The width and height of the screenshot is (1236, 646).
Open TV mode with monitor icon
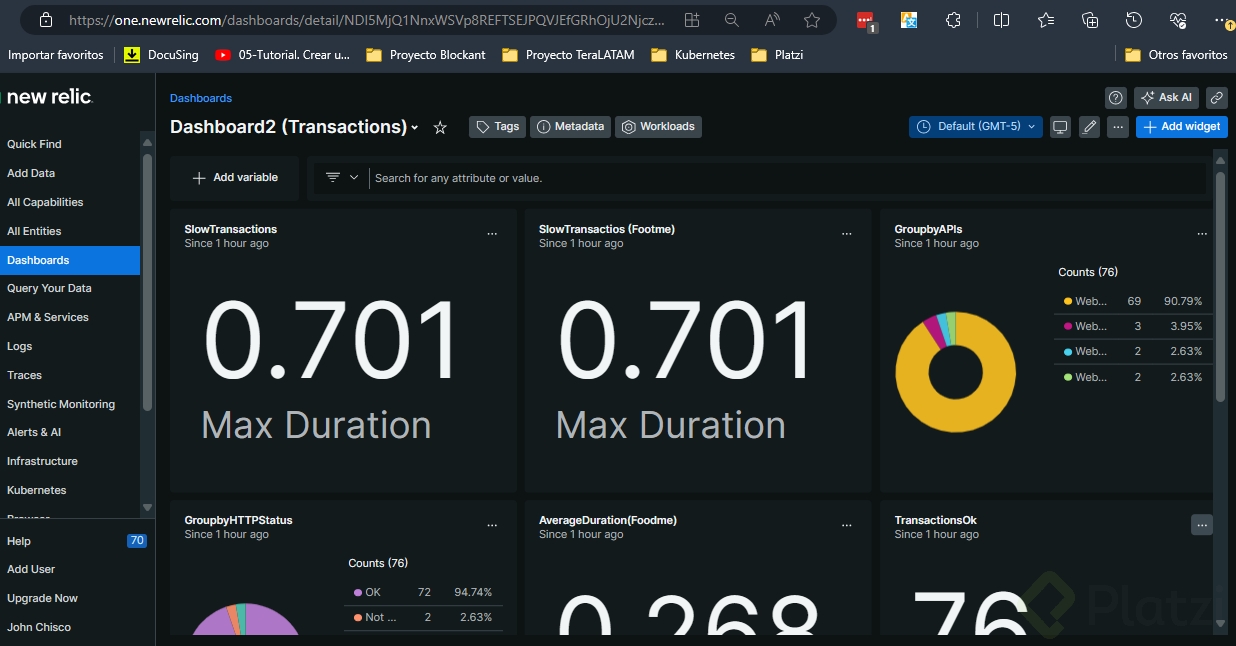1060,127
